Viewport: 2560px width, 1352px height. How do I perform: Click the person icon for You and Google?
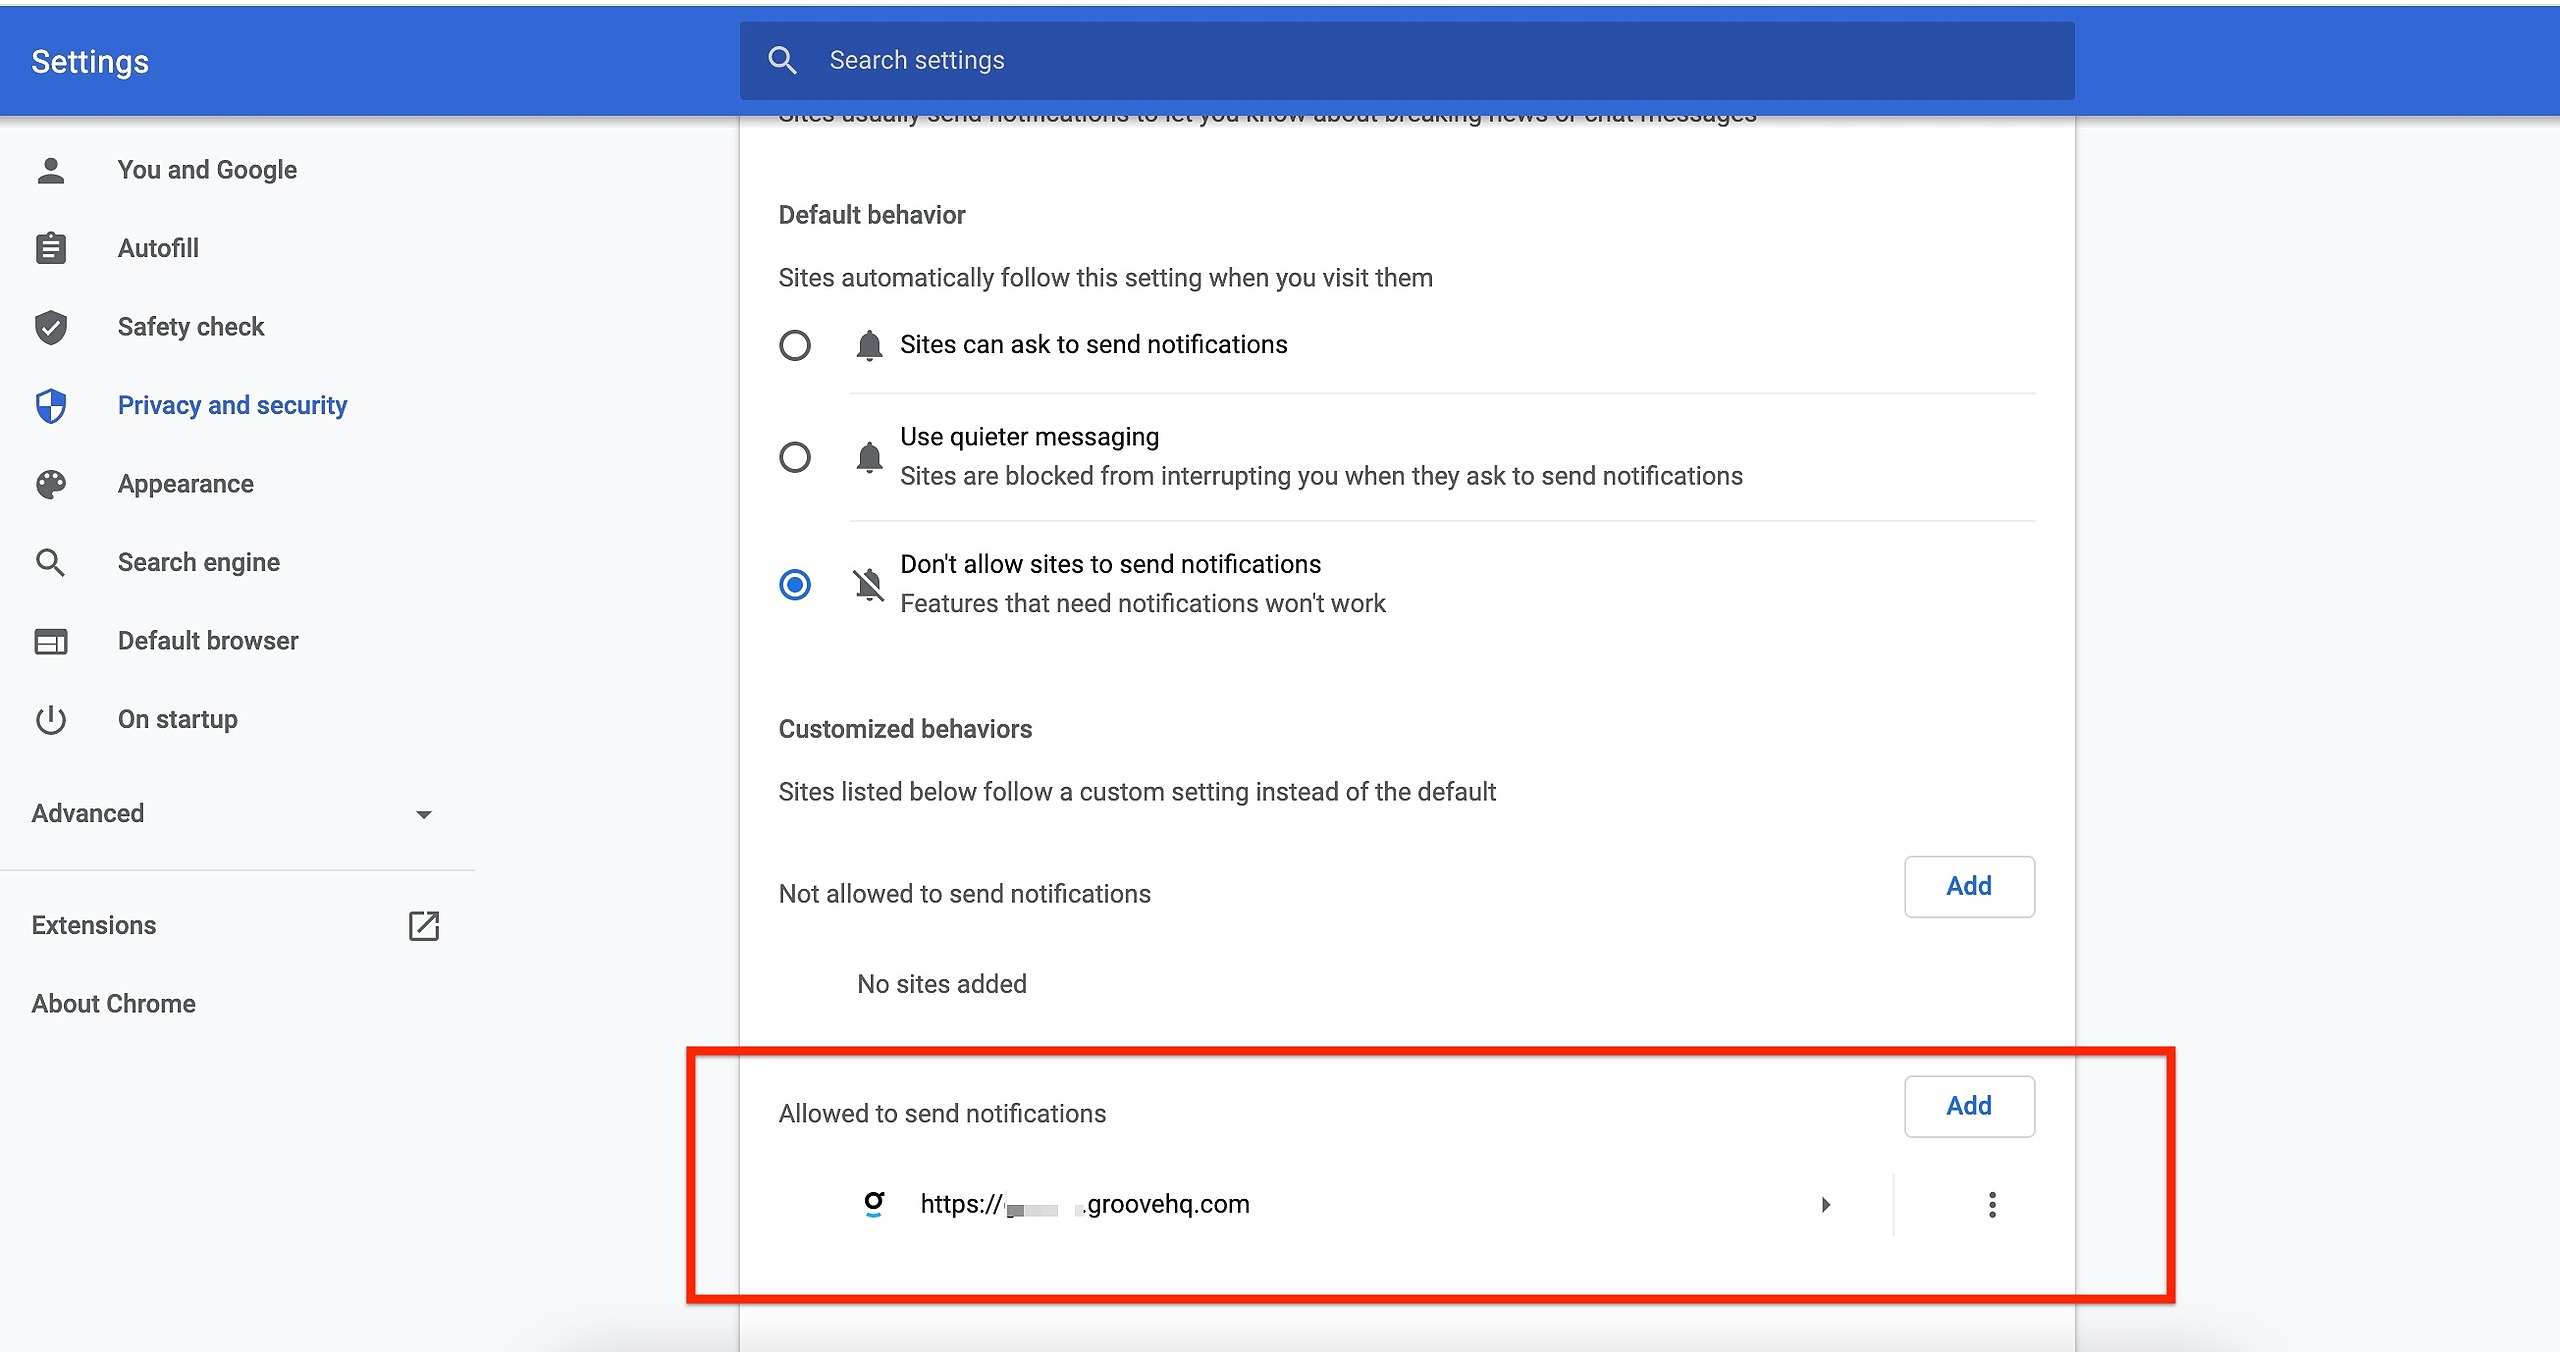click(x=51, y=170)
